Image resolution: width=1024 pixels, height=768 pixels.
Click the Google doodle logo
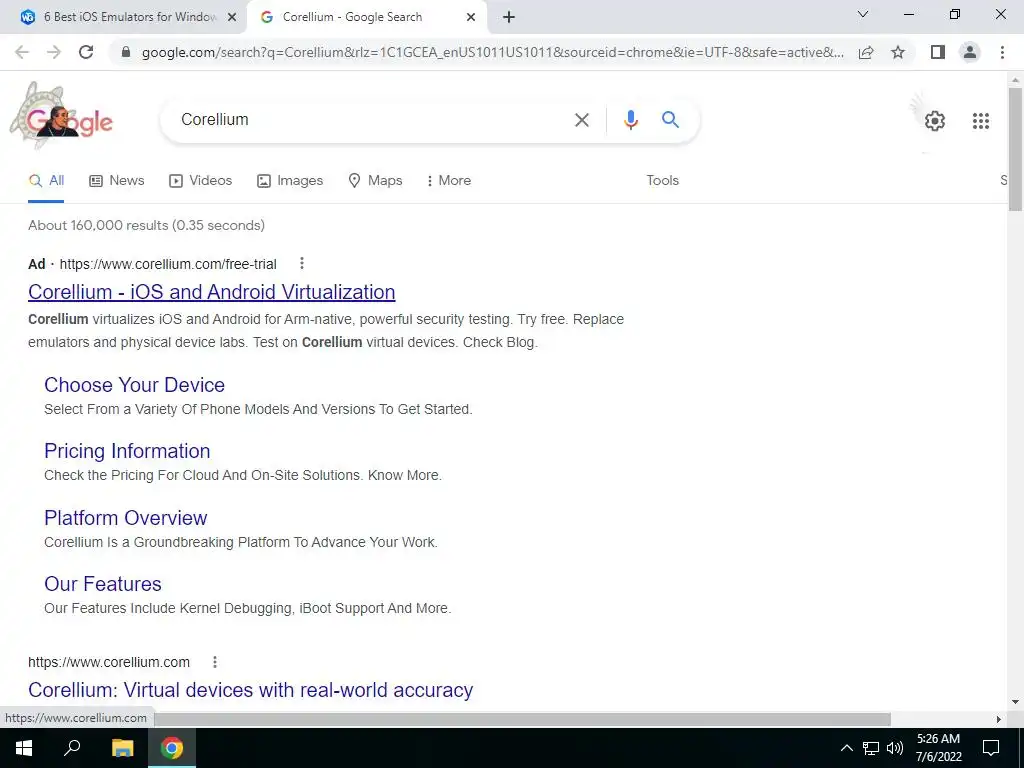(x=62, y=116)
